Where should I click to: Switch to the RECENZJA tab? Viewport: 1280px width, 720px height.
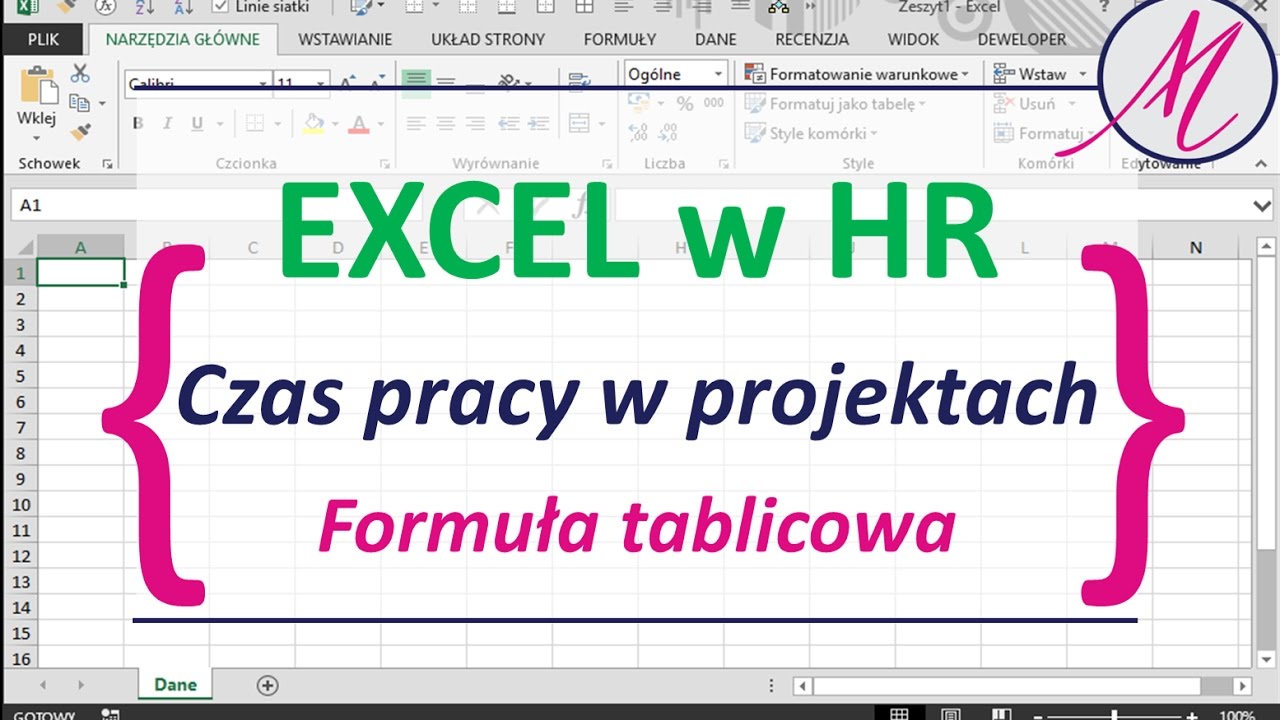(812, 40)
